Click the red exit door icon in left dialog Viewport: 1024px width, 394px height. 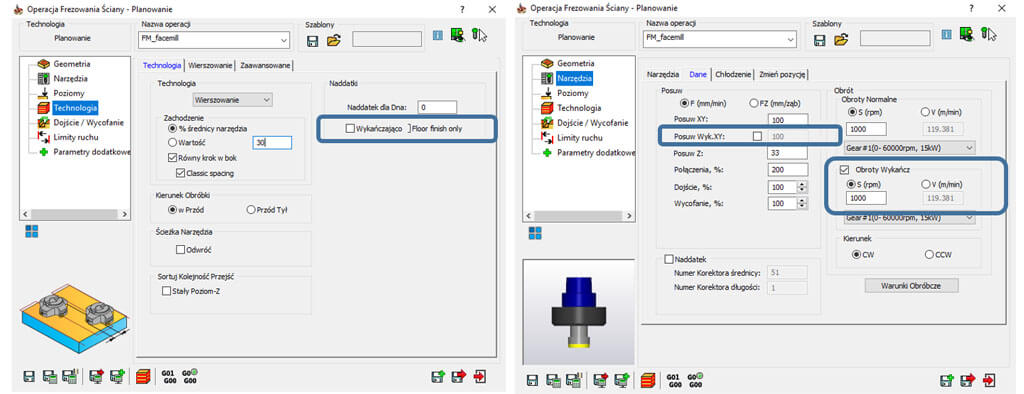coord(481,377)
